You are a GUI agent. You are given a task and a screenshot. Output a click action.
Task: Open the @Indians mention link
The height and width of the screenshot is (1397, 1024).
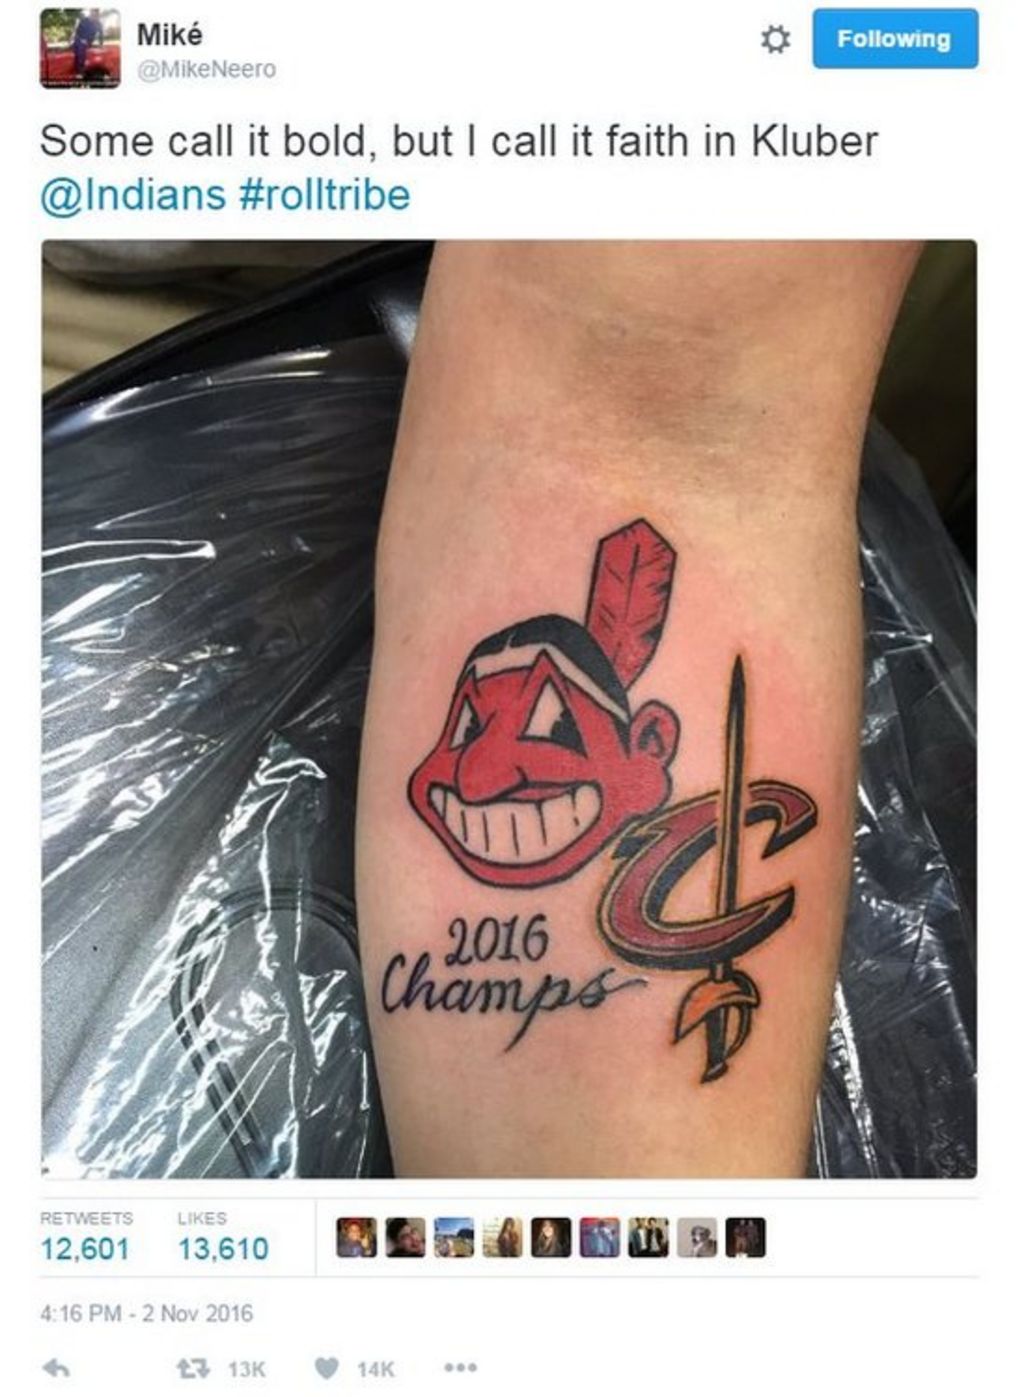133,194
